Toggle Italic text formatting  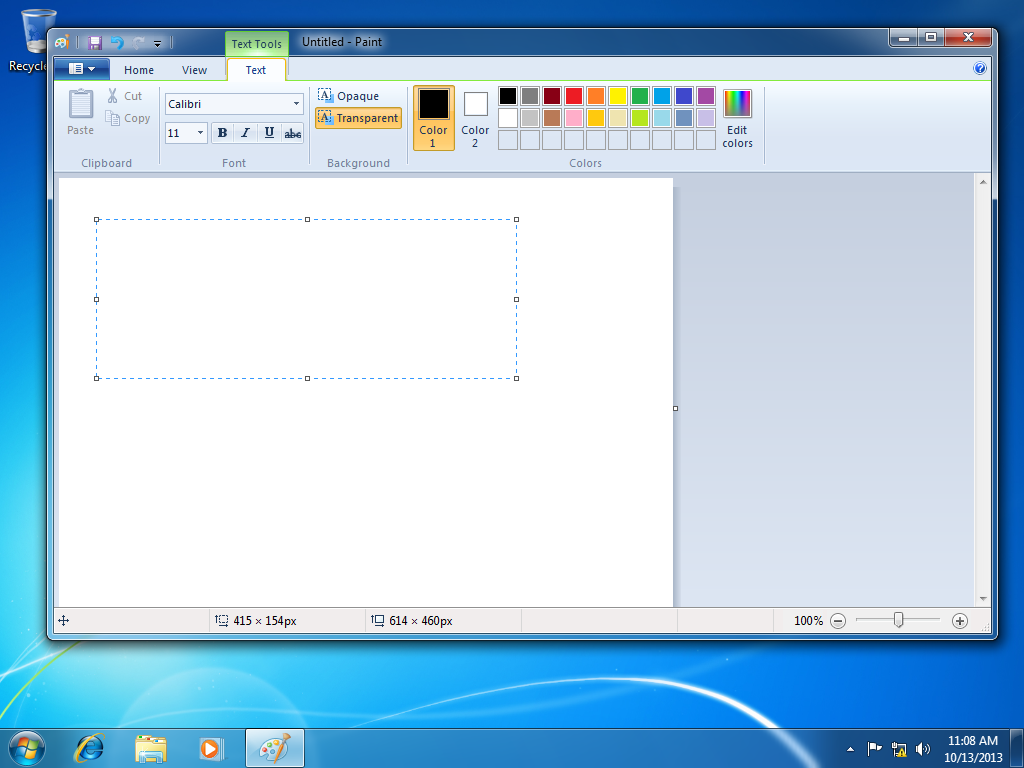pos(246,133)
